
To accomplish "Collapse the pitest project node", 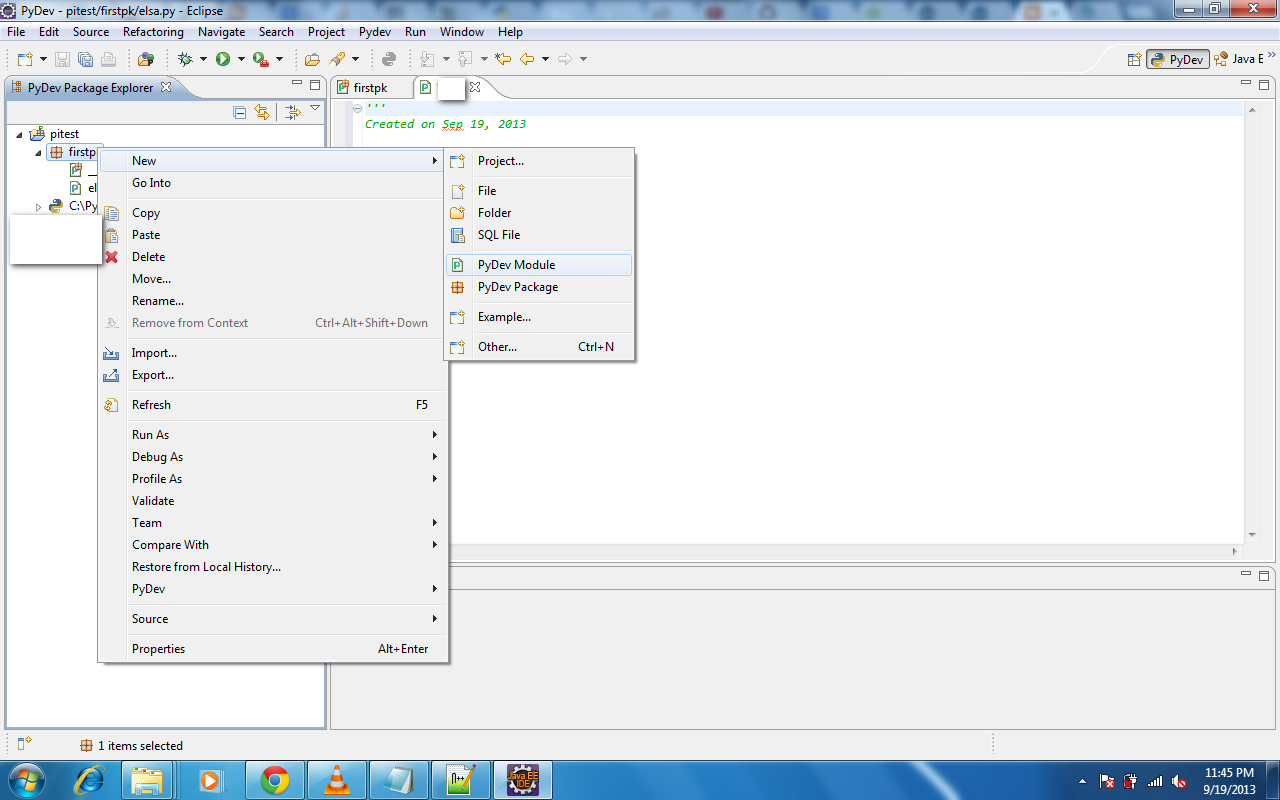I will pos(18,133).
